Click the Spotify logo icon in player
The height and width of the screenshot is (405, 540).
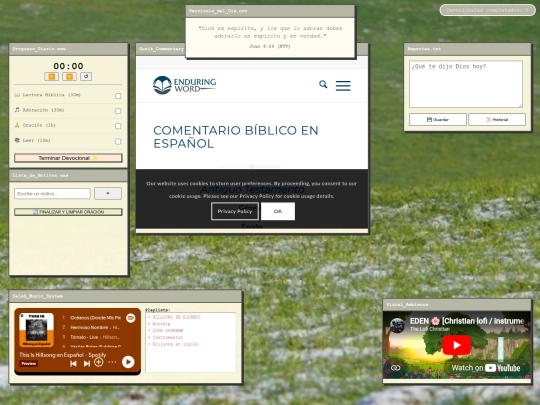[x=131, y=318]
